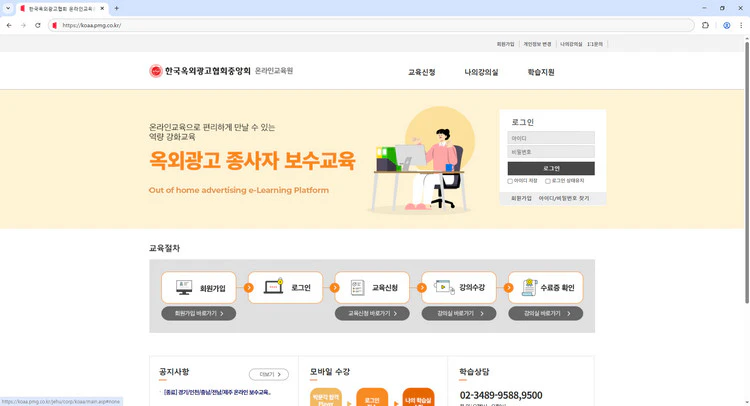Click the 공지사항 section heading
The height and width of the screenshot is (406, 750).
point(174,372)
